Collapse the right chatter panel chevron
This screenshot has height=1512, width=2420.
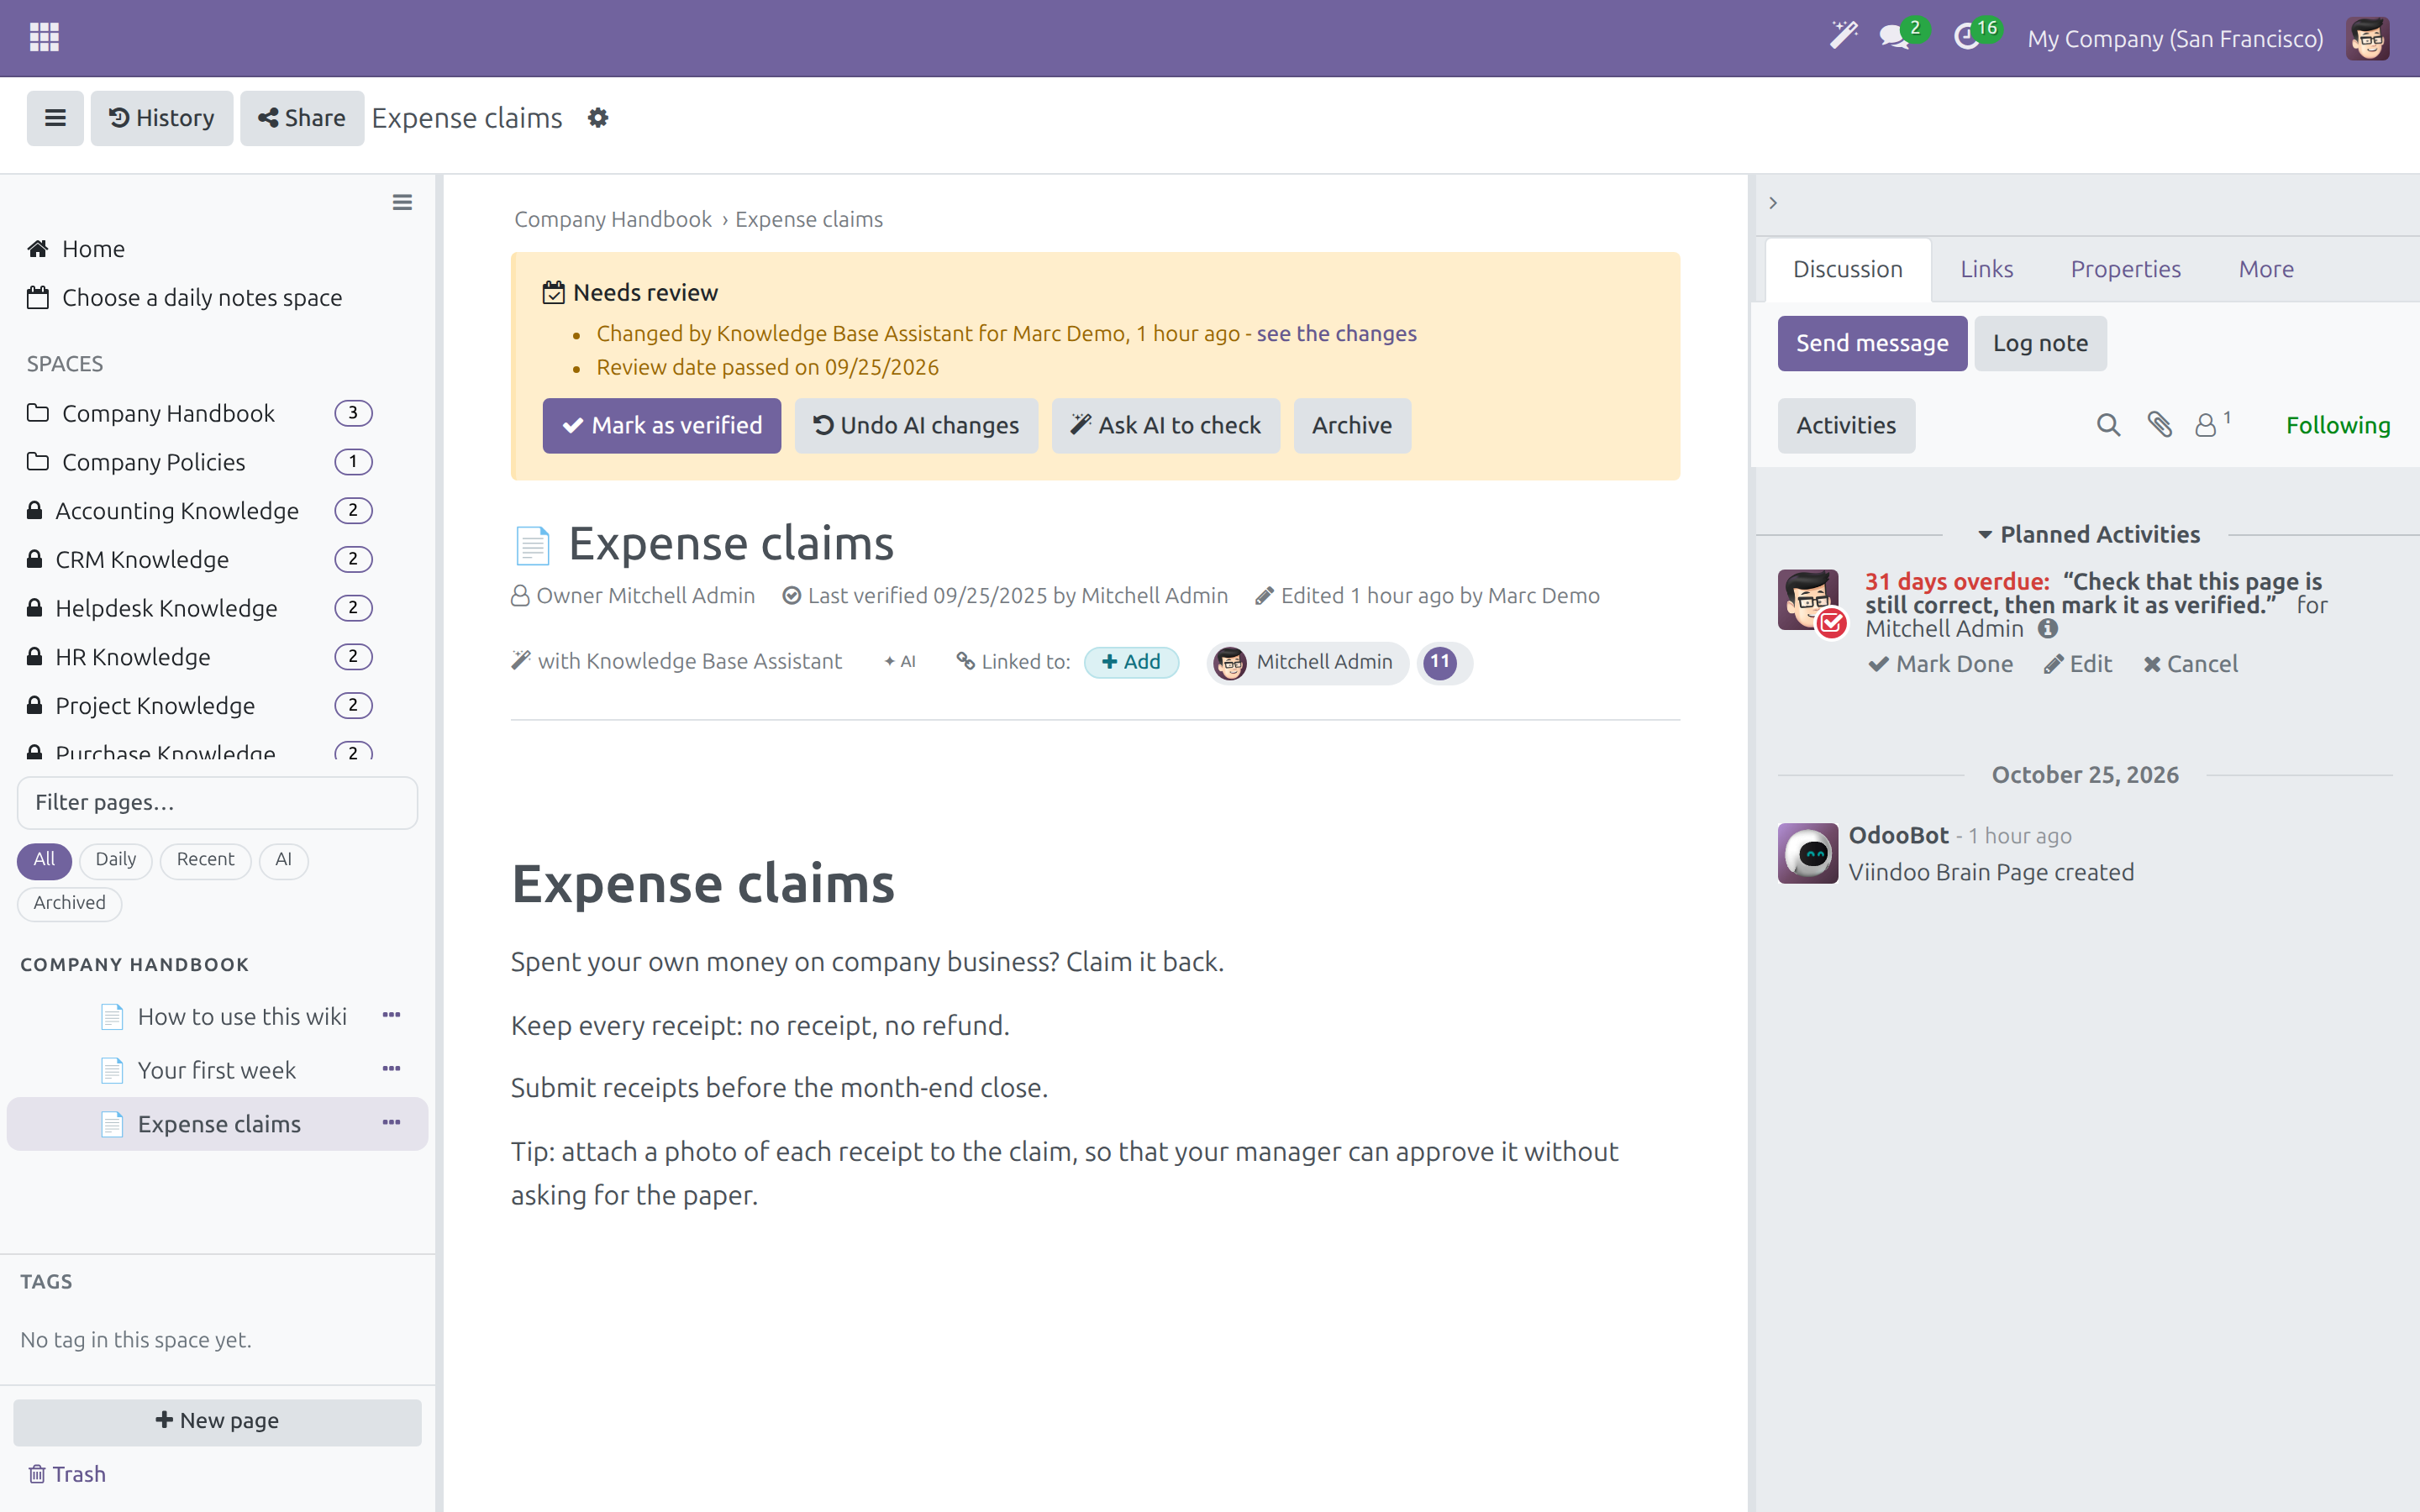coord(1773,203)
